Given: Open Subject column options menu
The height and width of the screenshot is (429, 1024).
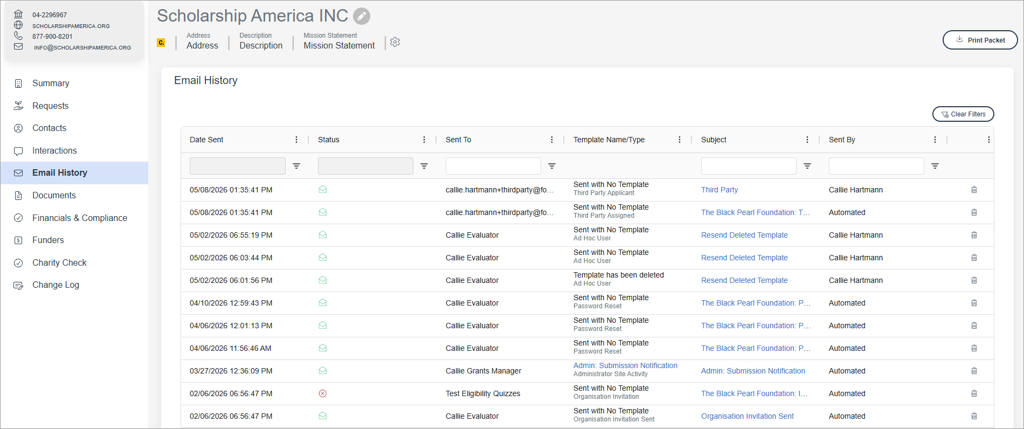Looking at the screenshot, I should [807, 140].
